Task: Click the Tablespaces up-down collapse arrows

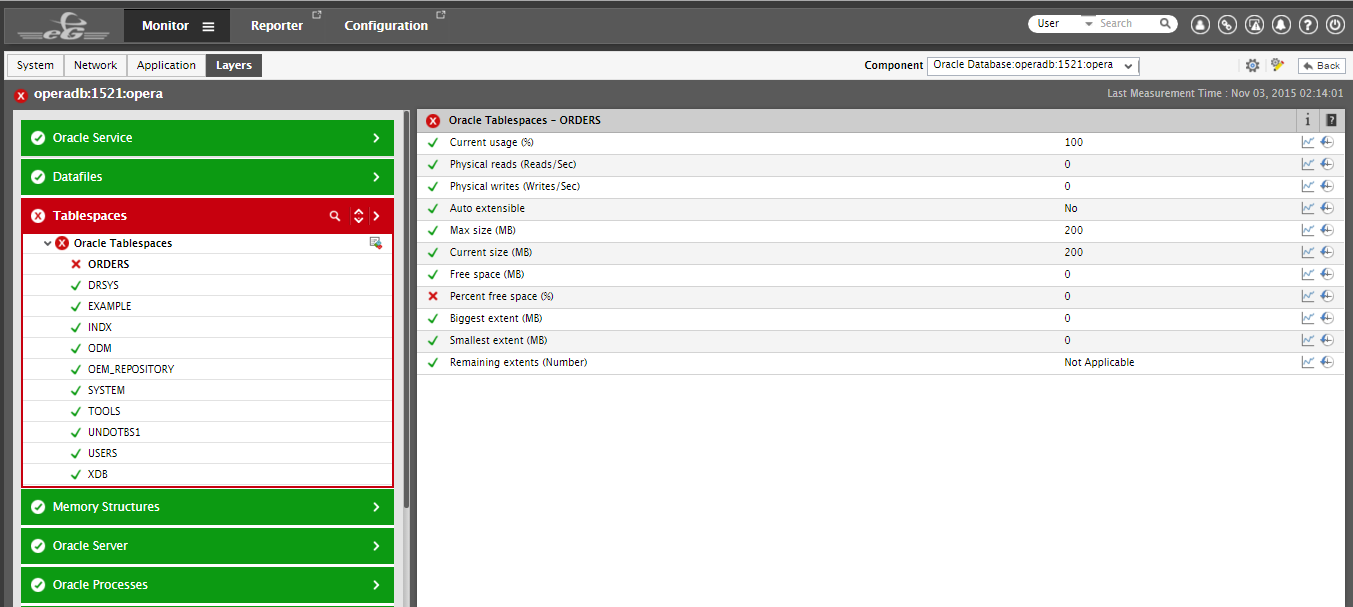Action: point(358,216)
